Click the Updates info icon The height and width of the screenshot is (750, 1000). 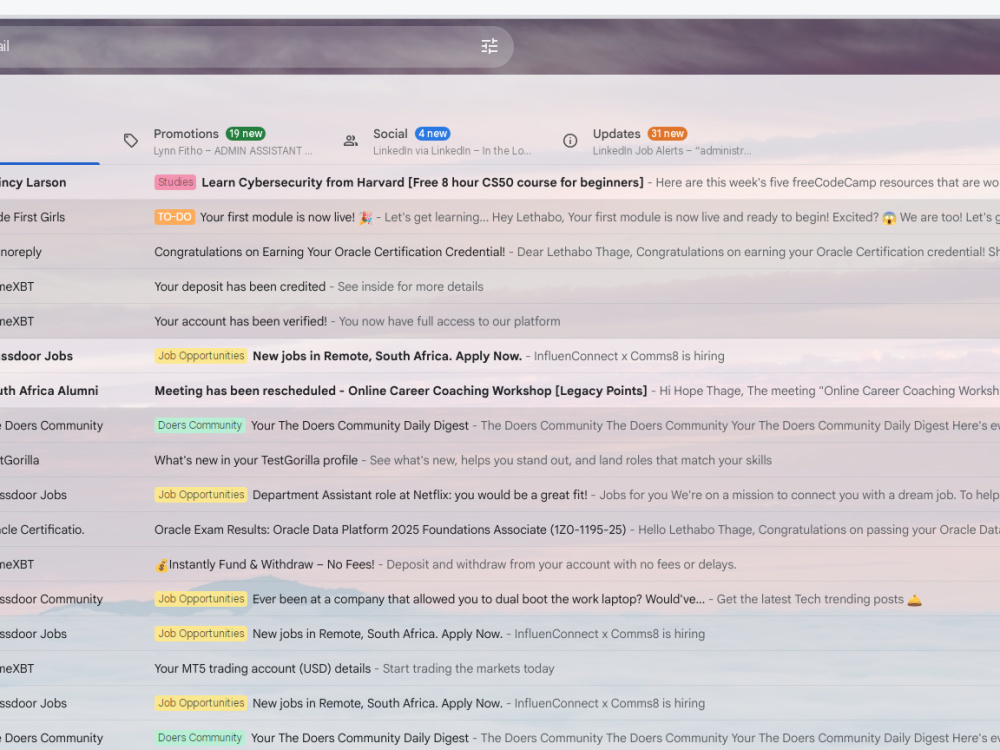(570, 141)
